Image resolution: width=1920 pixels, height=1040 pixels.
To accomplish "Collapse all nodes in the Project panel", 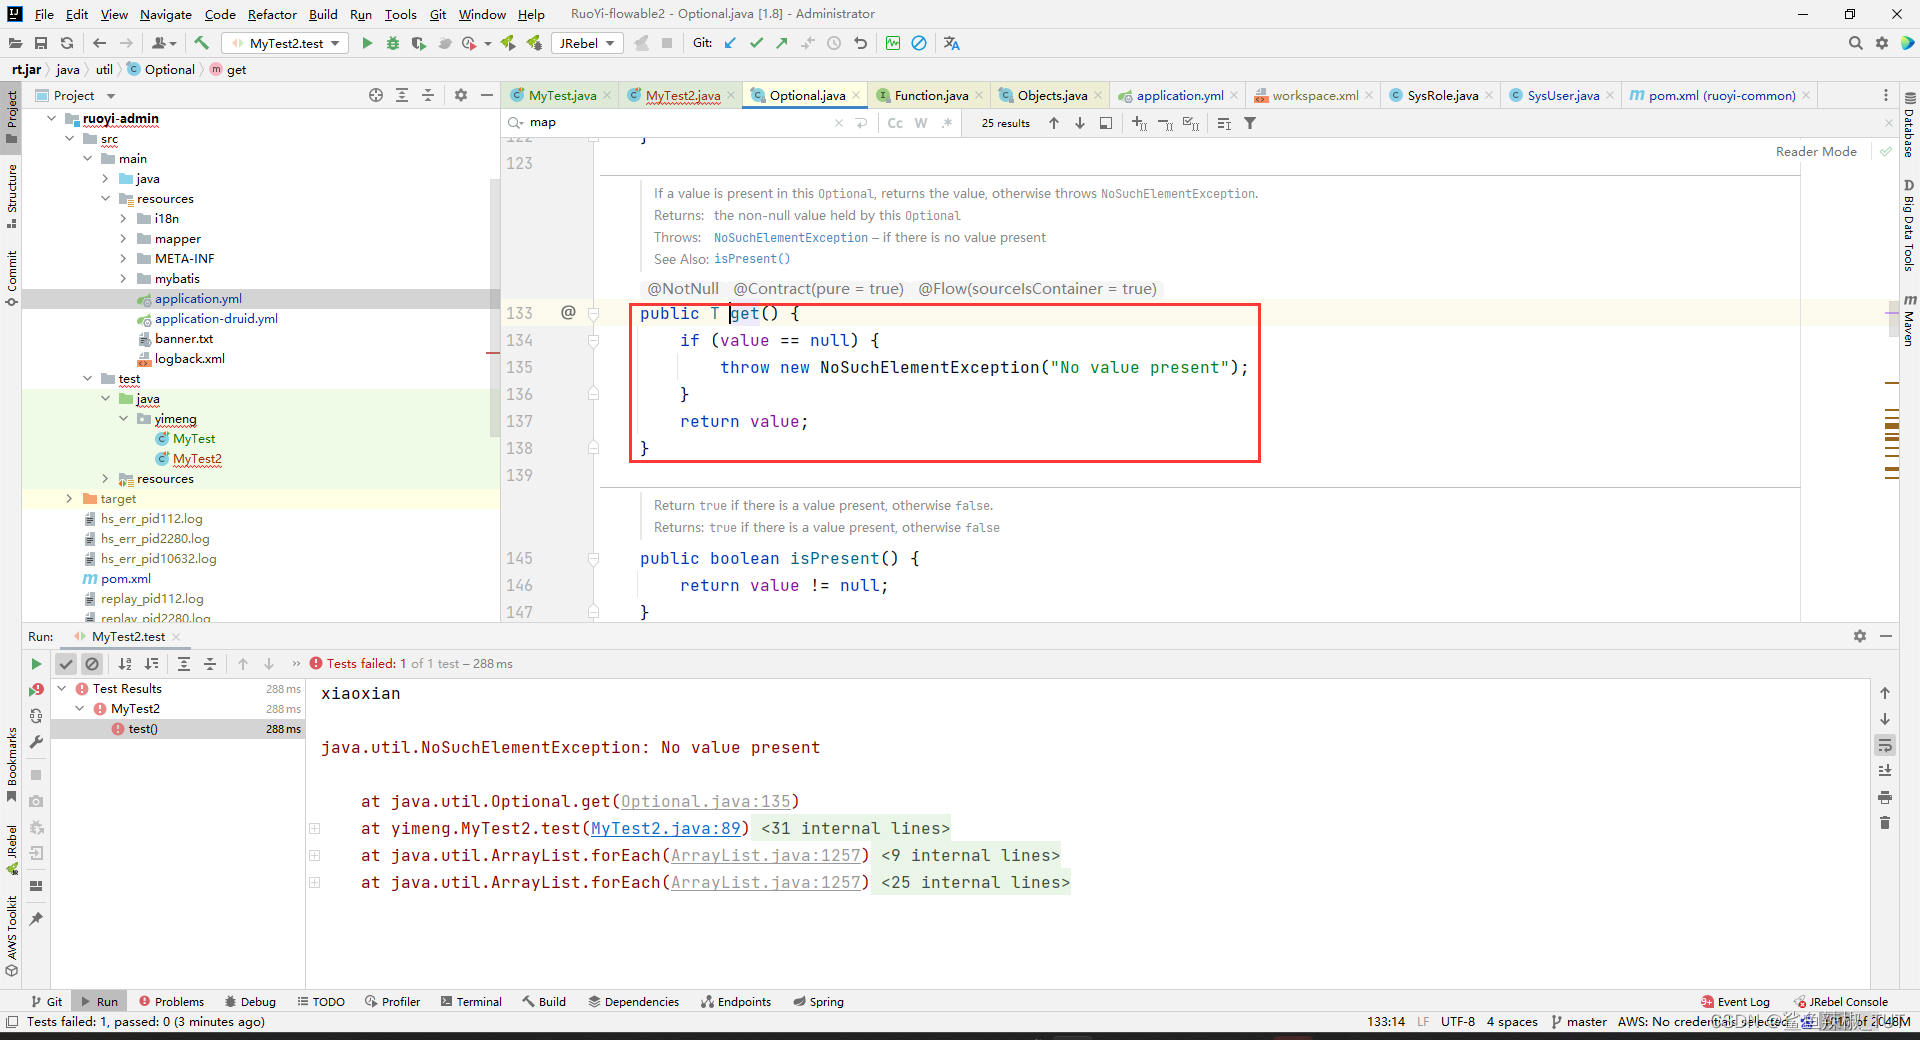I will pos(428,95).
